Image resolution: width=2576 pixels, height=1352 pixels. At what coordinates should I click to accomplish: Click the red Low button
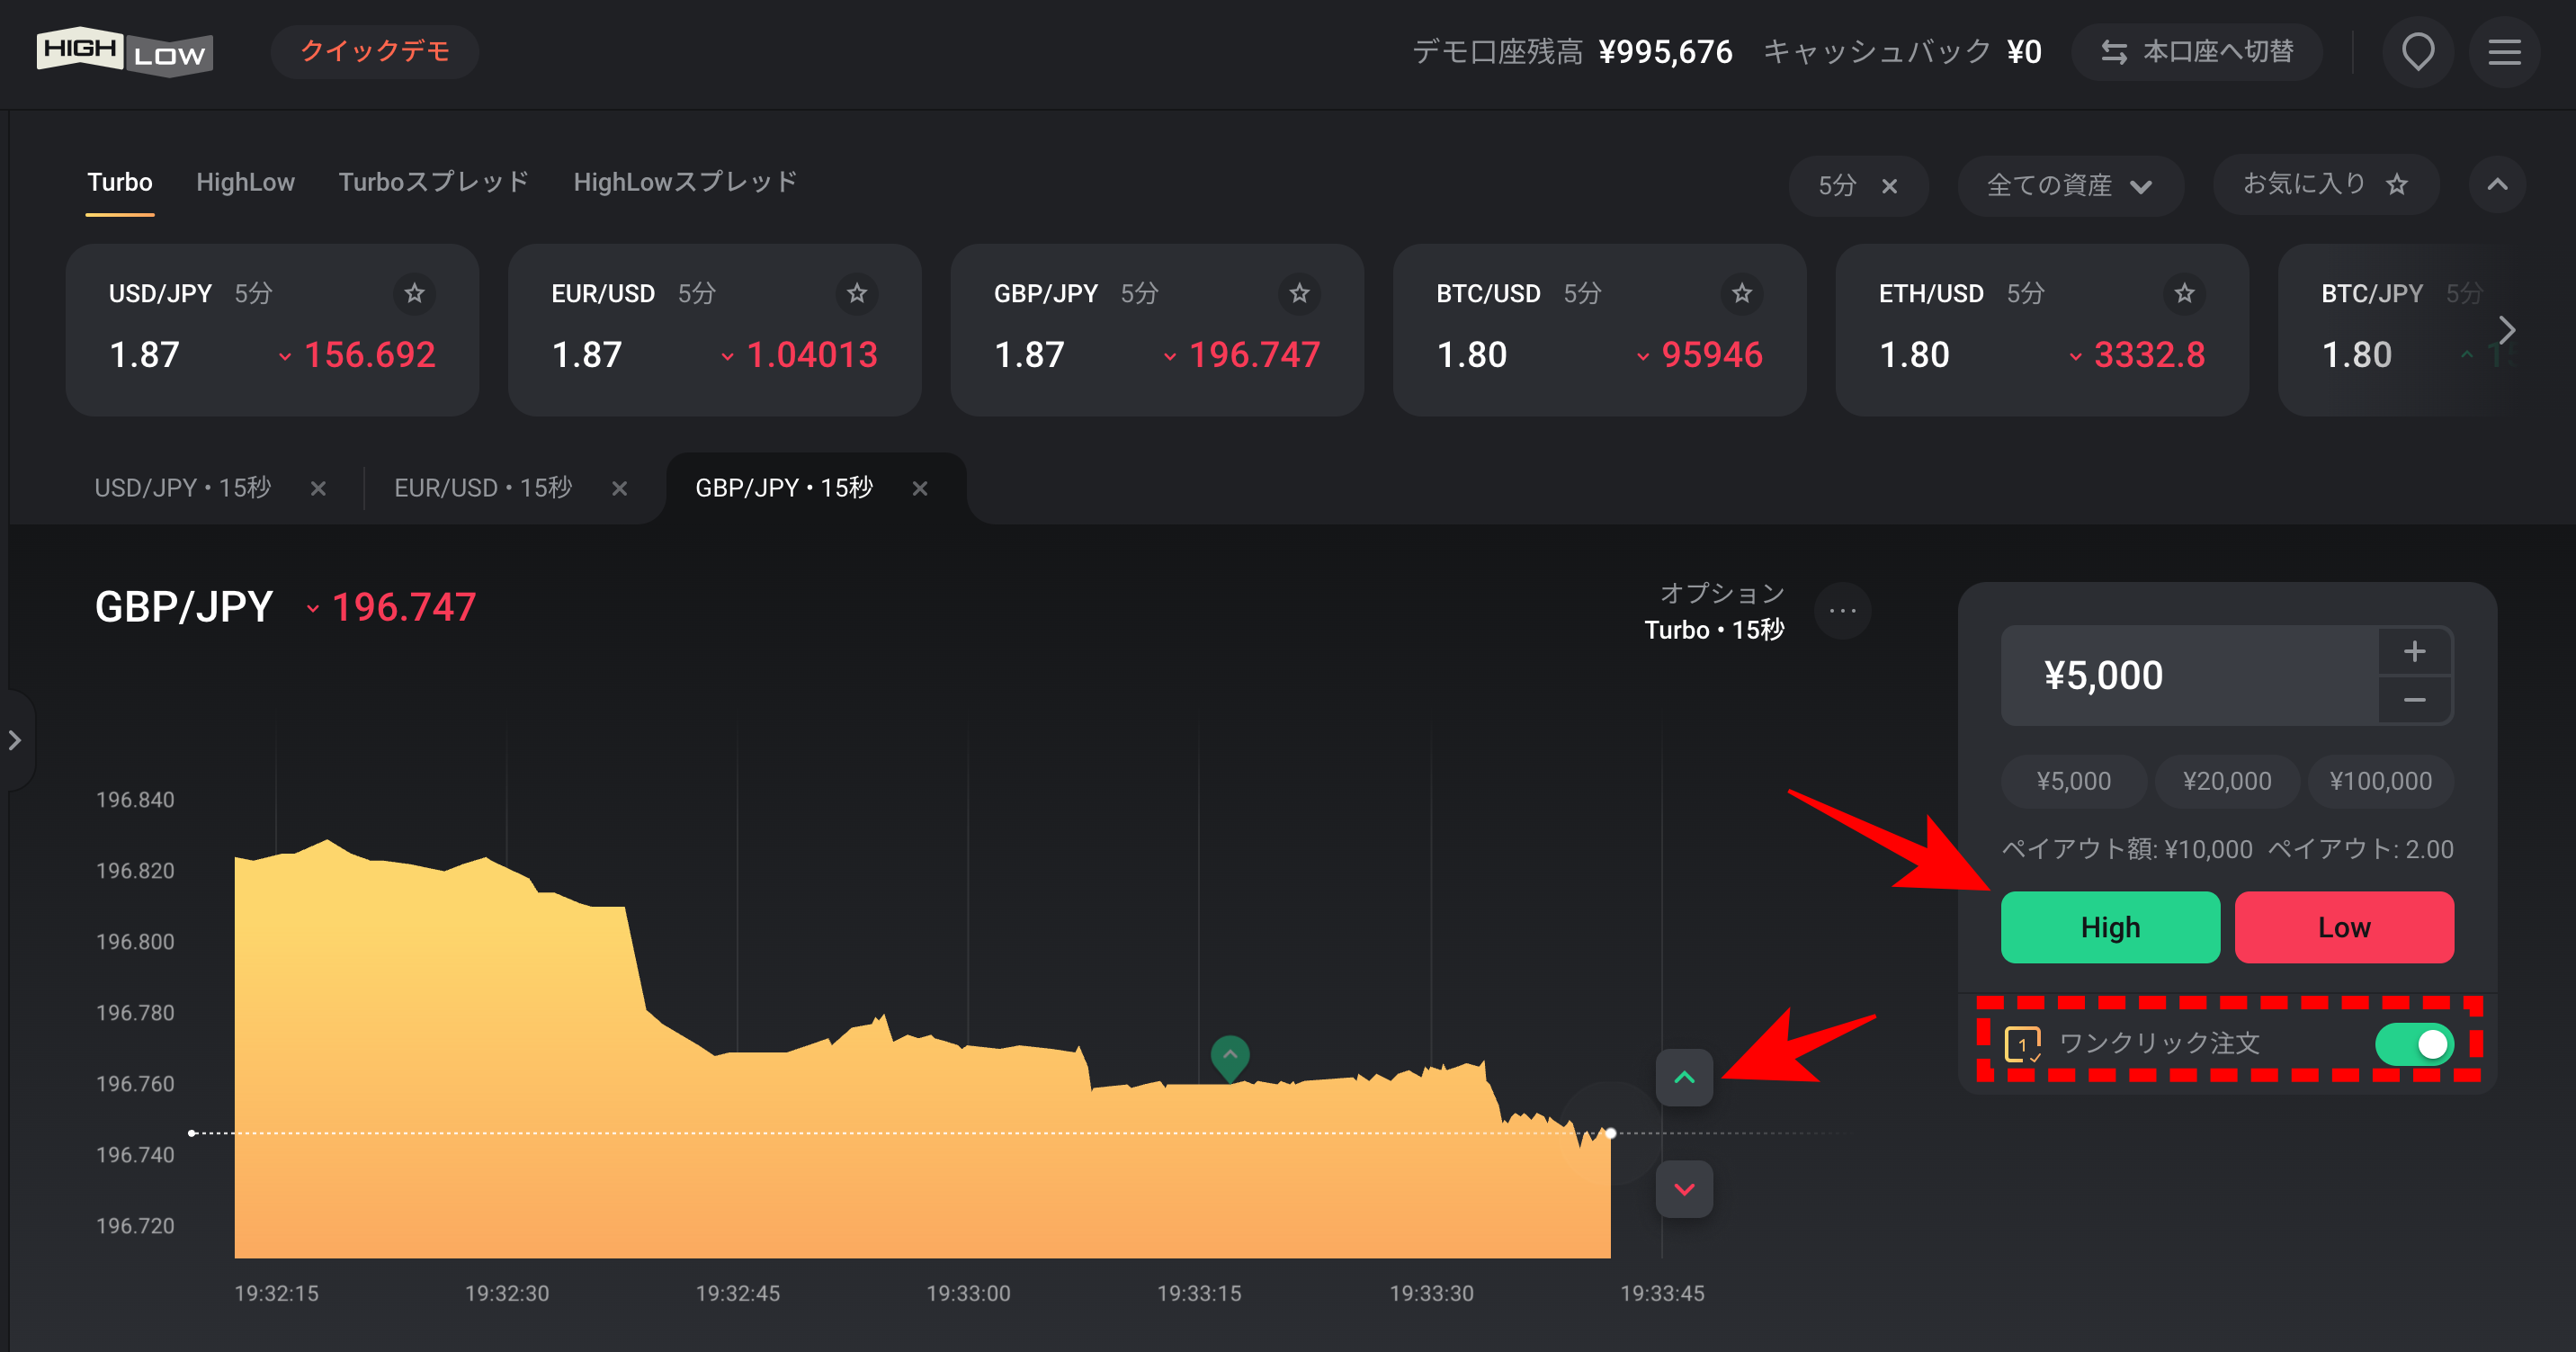click(x=2344, y=927)
